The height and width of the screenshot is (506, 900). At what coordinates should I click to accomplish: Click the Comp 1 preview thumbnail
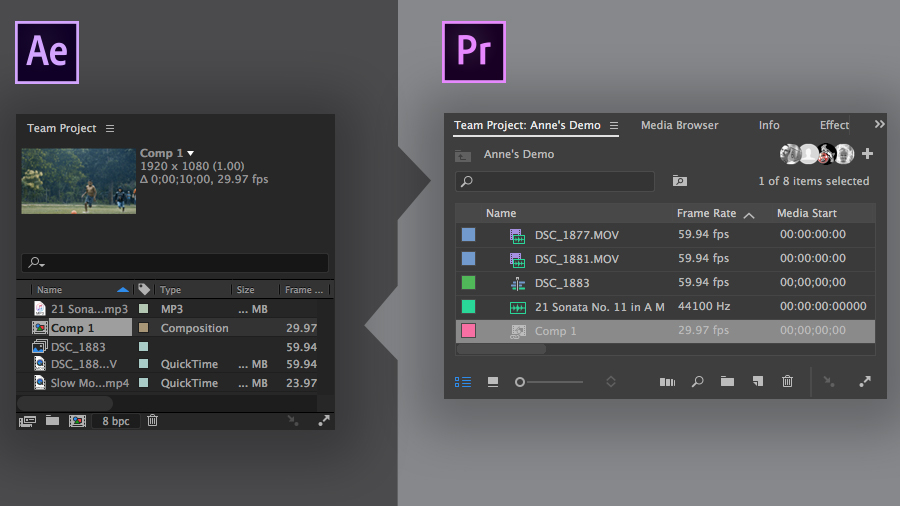point(79,181)
